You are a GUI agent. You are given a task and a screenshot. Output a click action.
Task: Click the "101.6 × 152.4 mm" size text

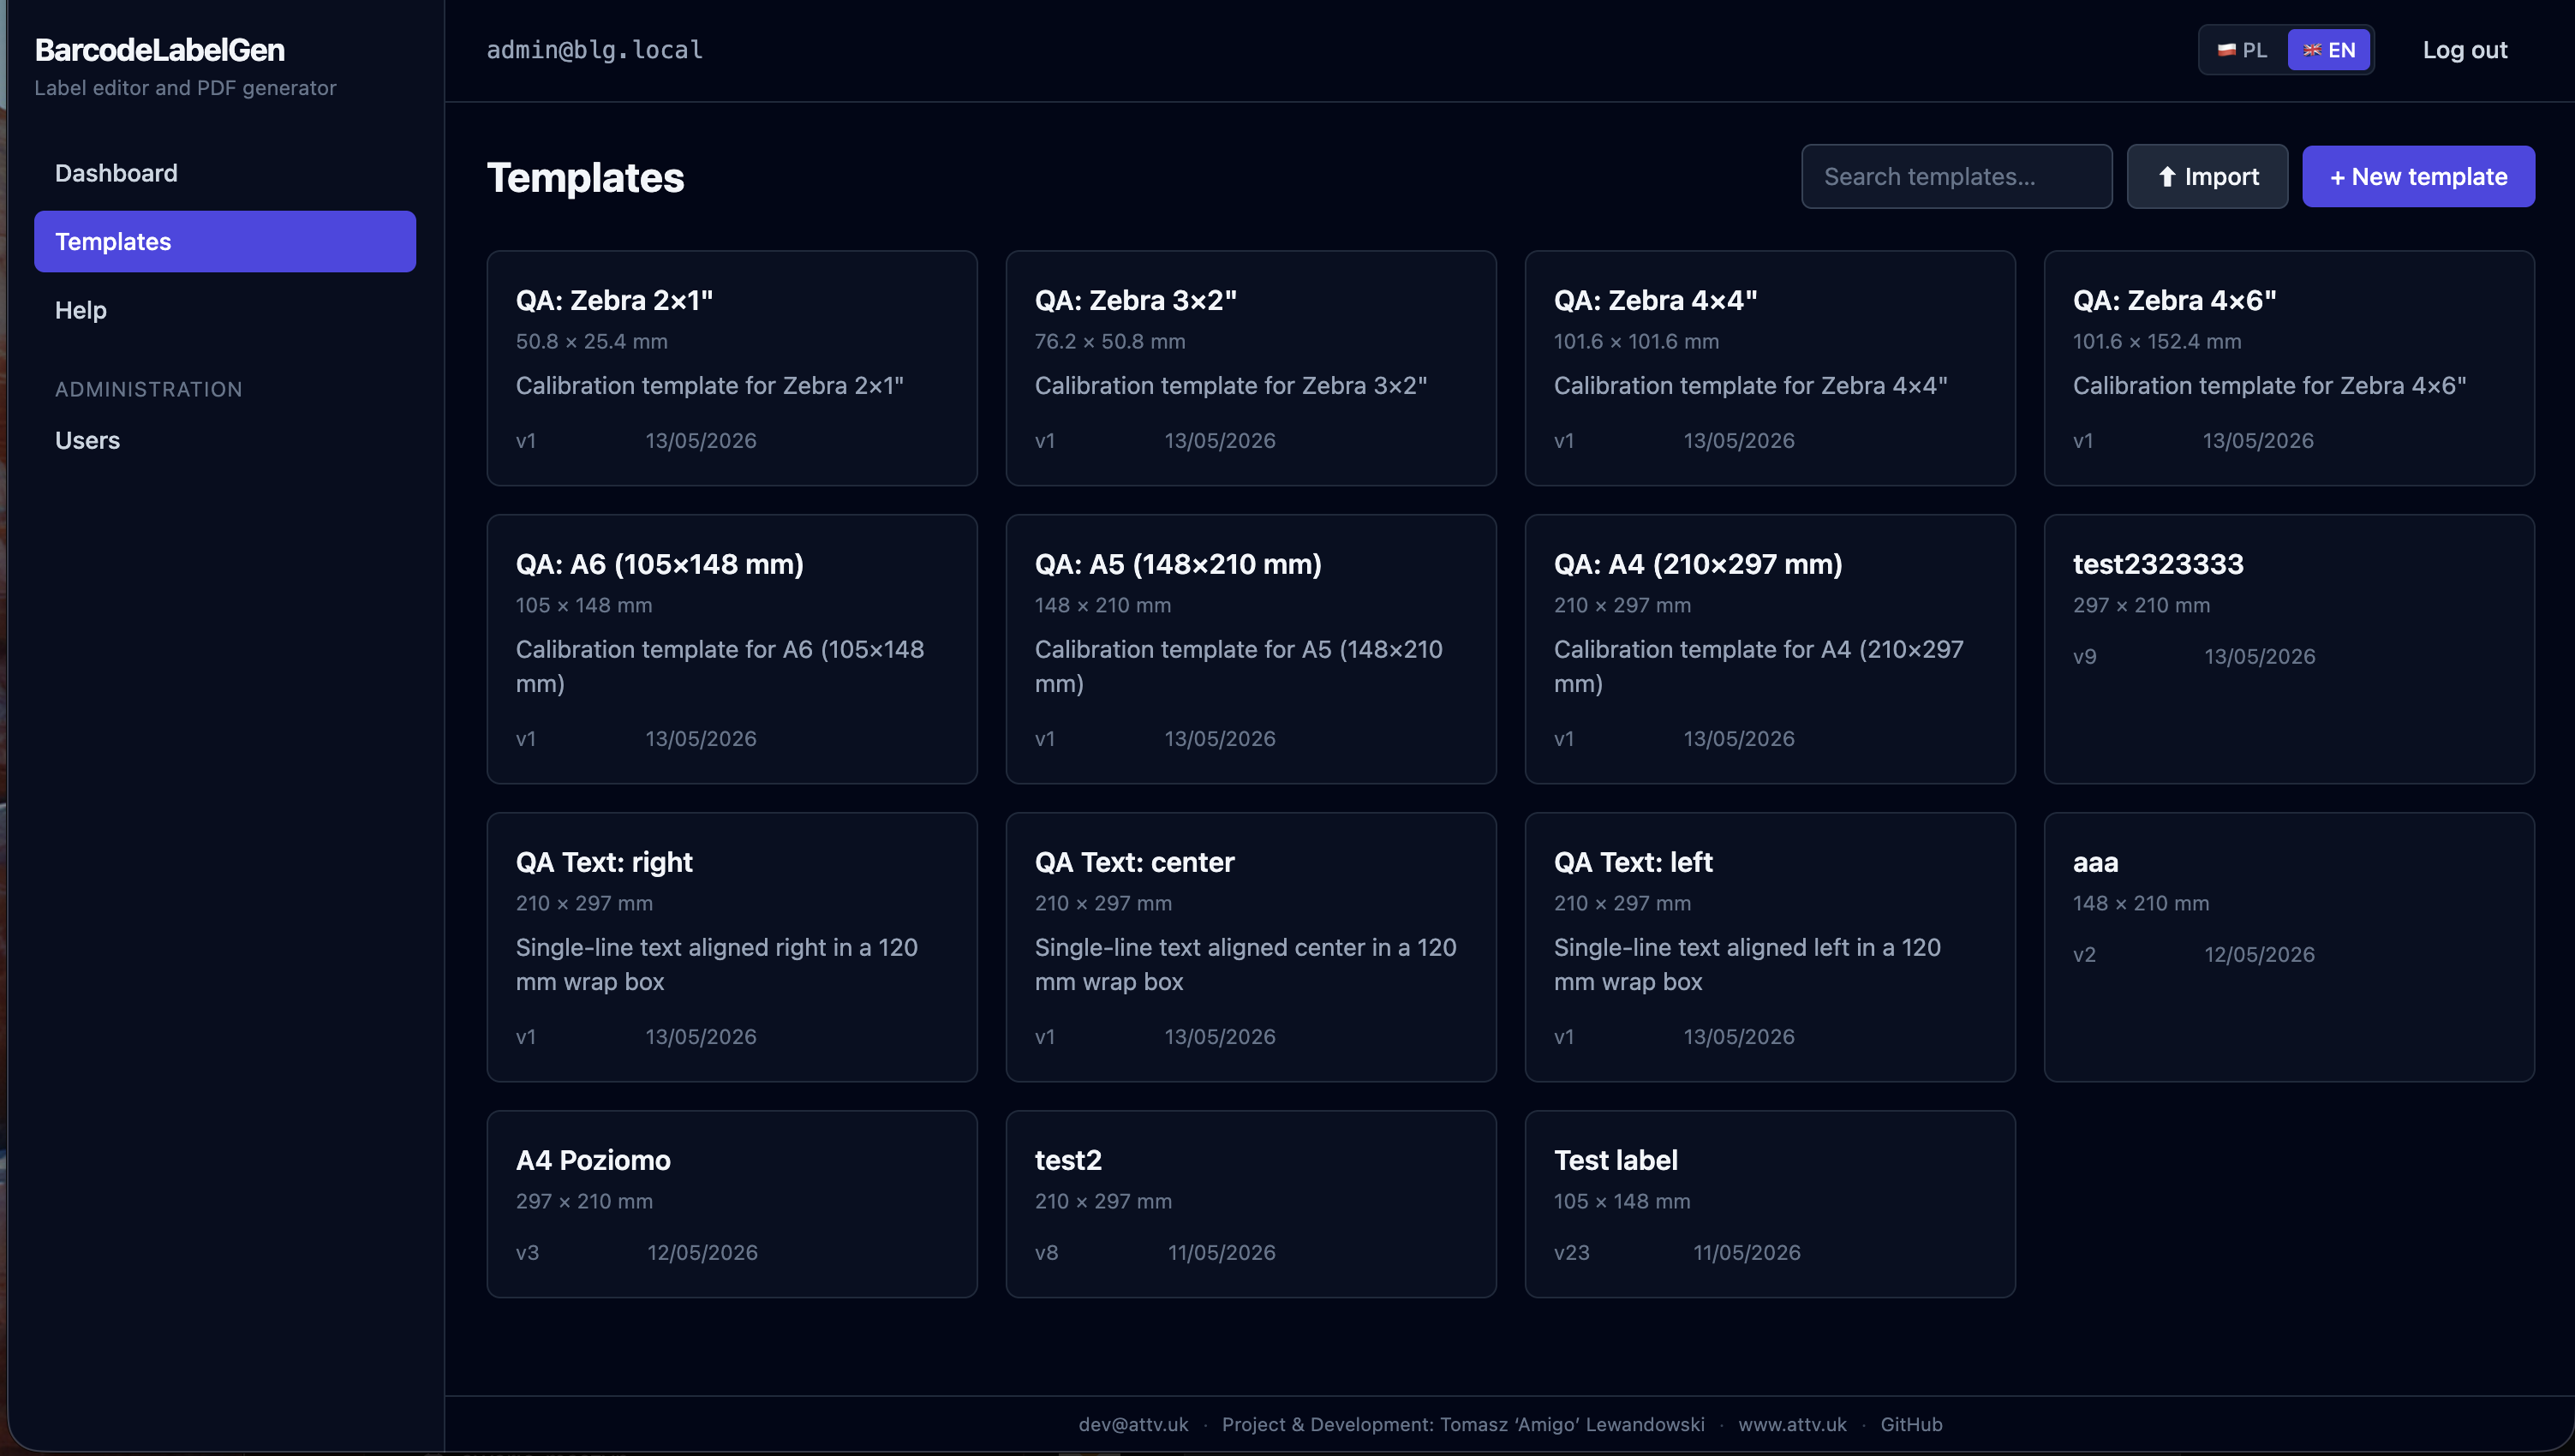[x=2157, y=341]
